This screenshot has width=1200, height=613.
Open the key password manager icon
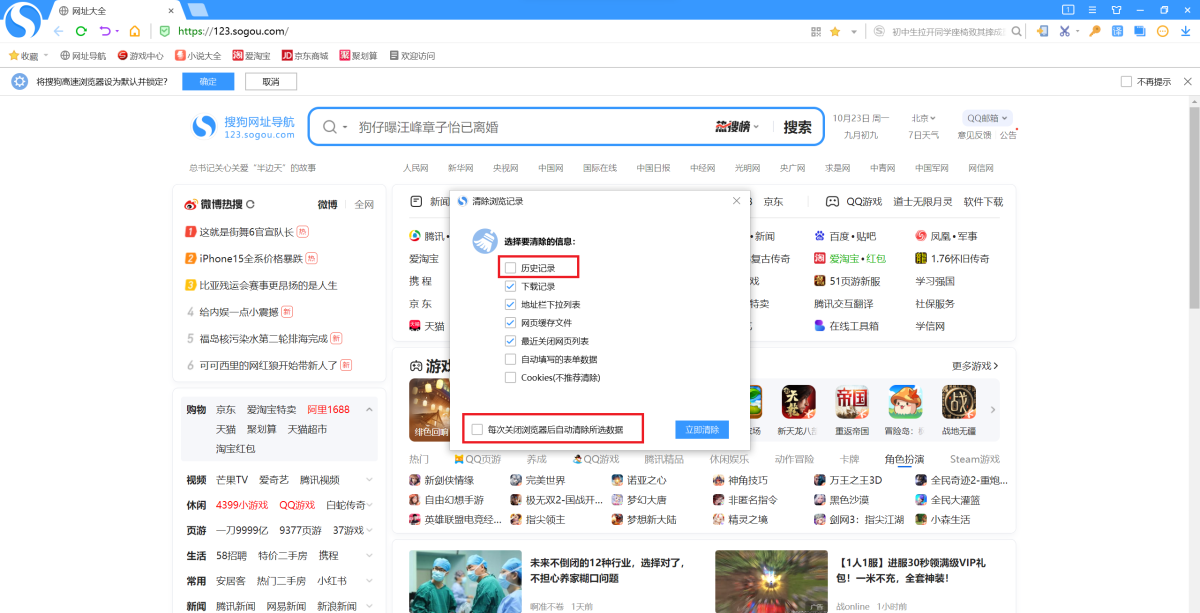click(1095, 31)
